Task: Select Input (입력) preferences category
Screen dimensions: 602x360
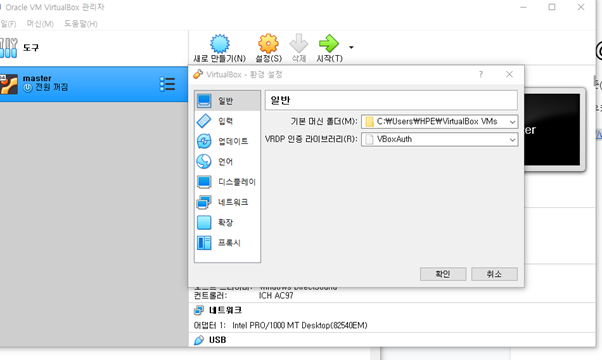Action: tap(227, 121)
